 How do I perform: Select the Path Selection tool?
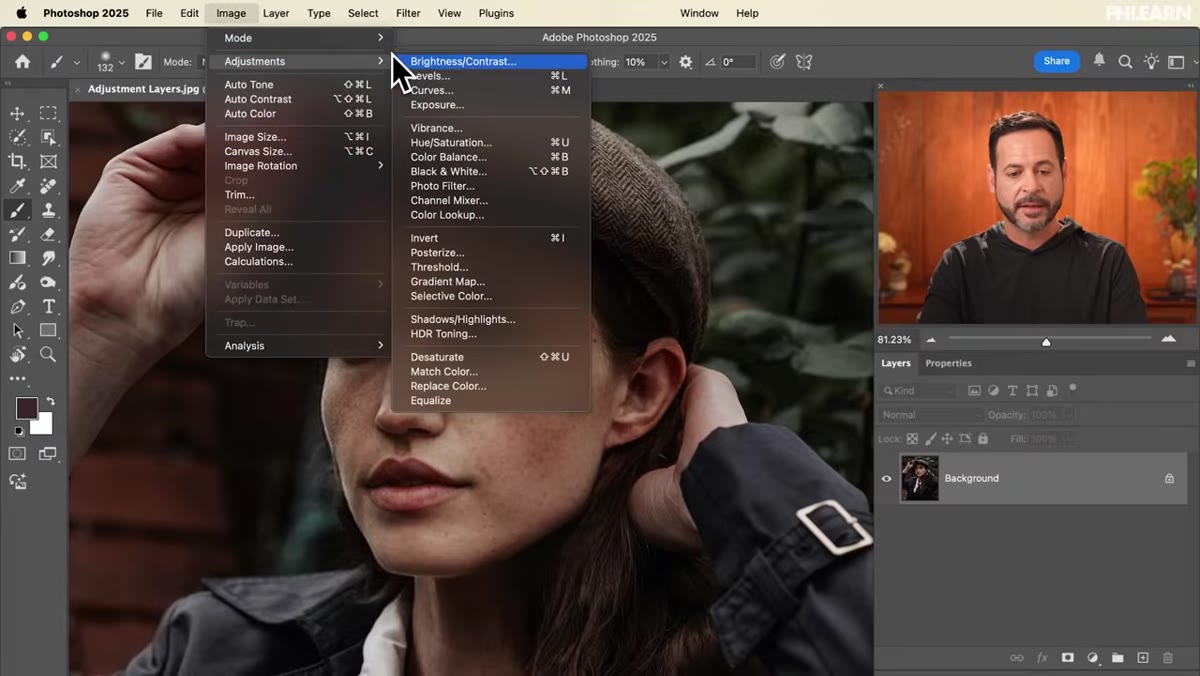(x=17, y=330)
